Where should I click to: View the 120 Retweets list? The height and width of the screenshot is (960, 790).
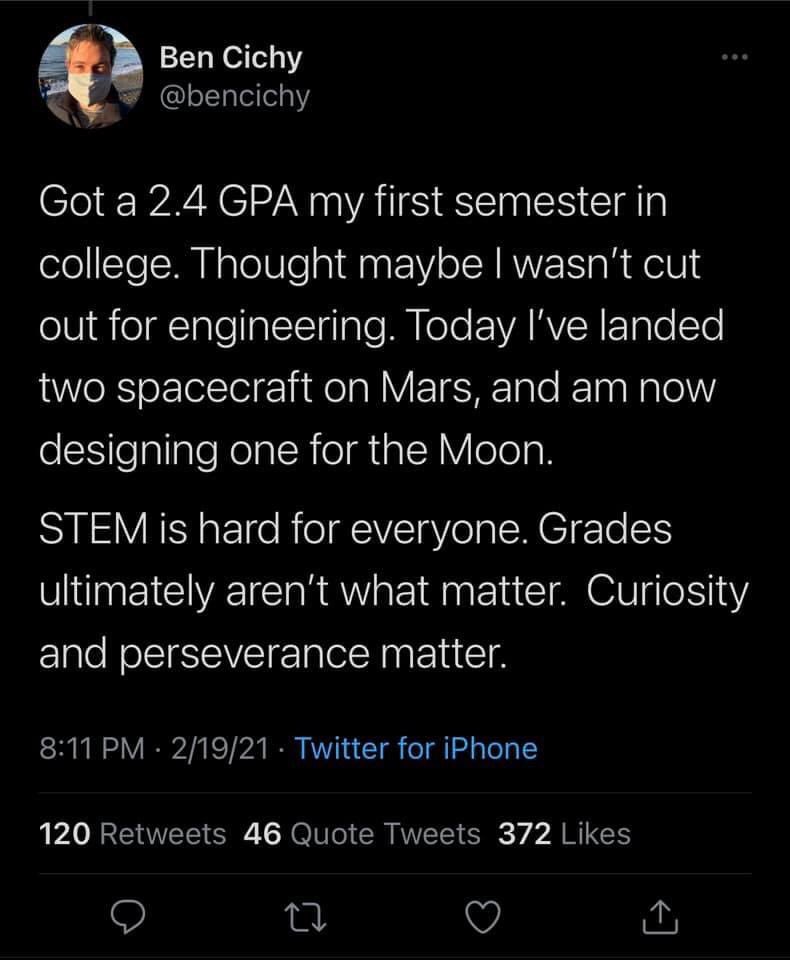(x=132, y=833)
